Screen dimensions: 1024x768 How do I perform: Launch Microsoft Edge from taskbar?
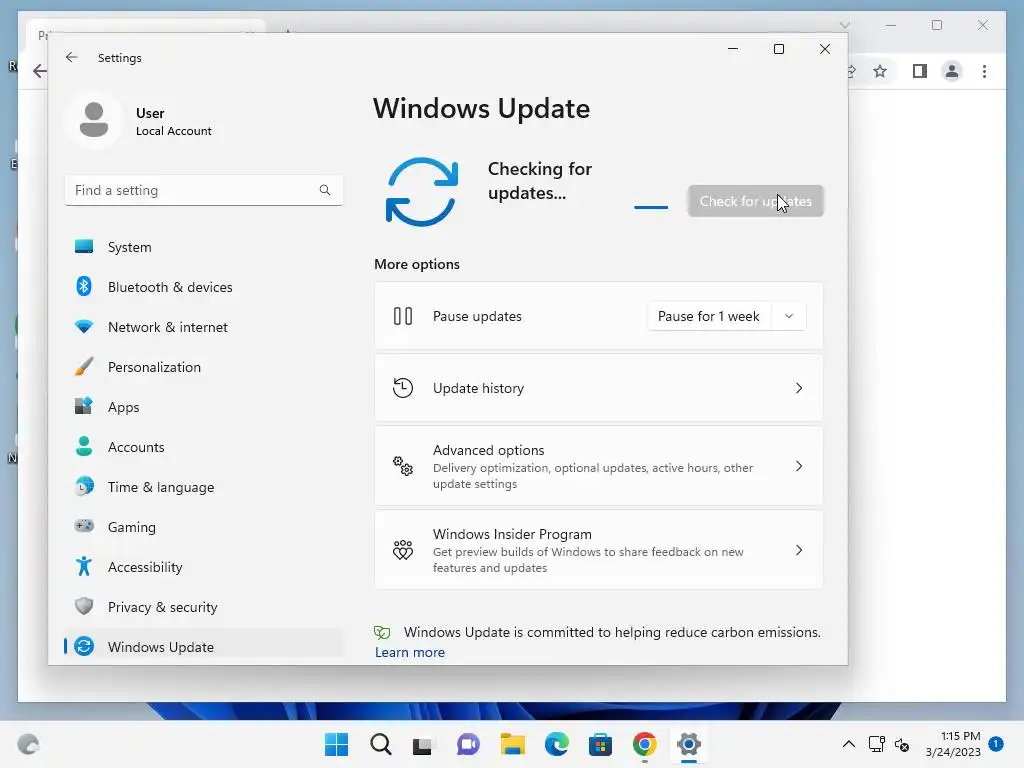(x=556, y=744)
